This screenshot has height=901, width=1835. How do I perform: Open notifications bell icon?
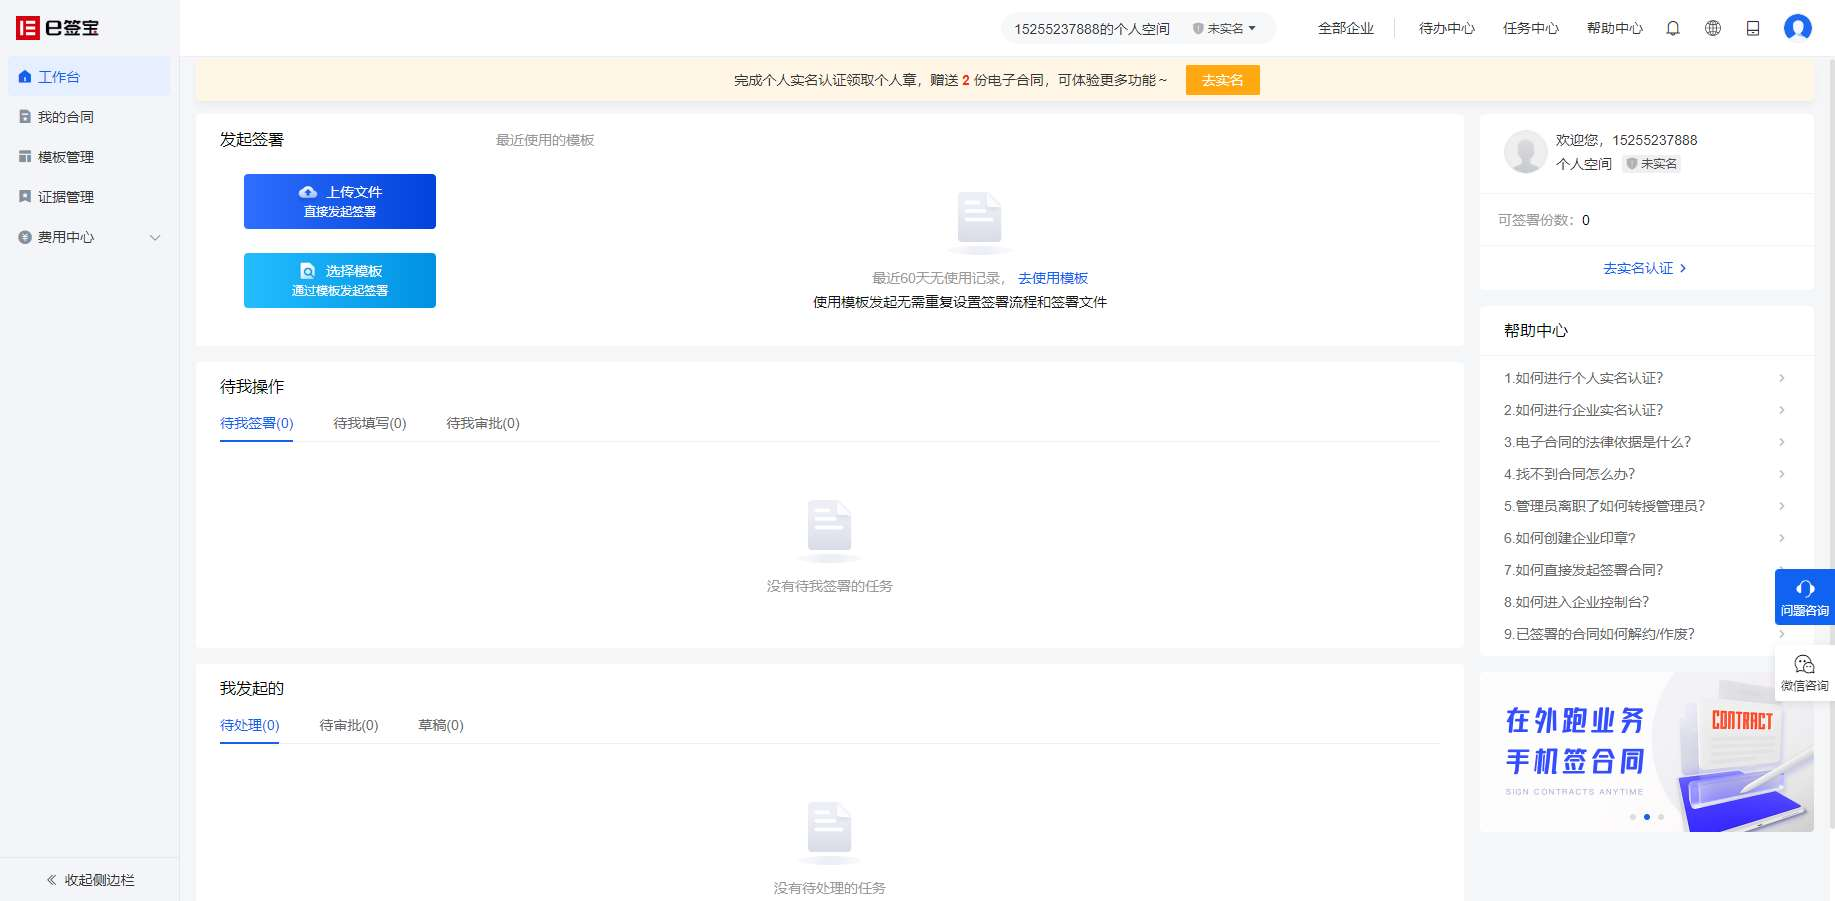(1673, 28)
